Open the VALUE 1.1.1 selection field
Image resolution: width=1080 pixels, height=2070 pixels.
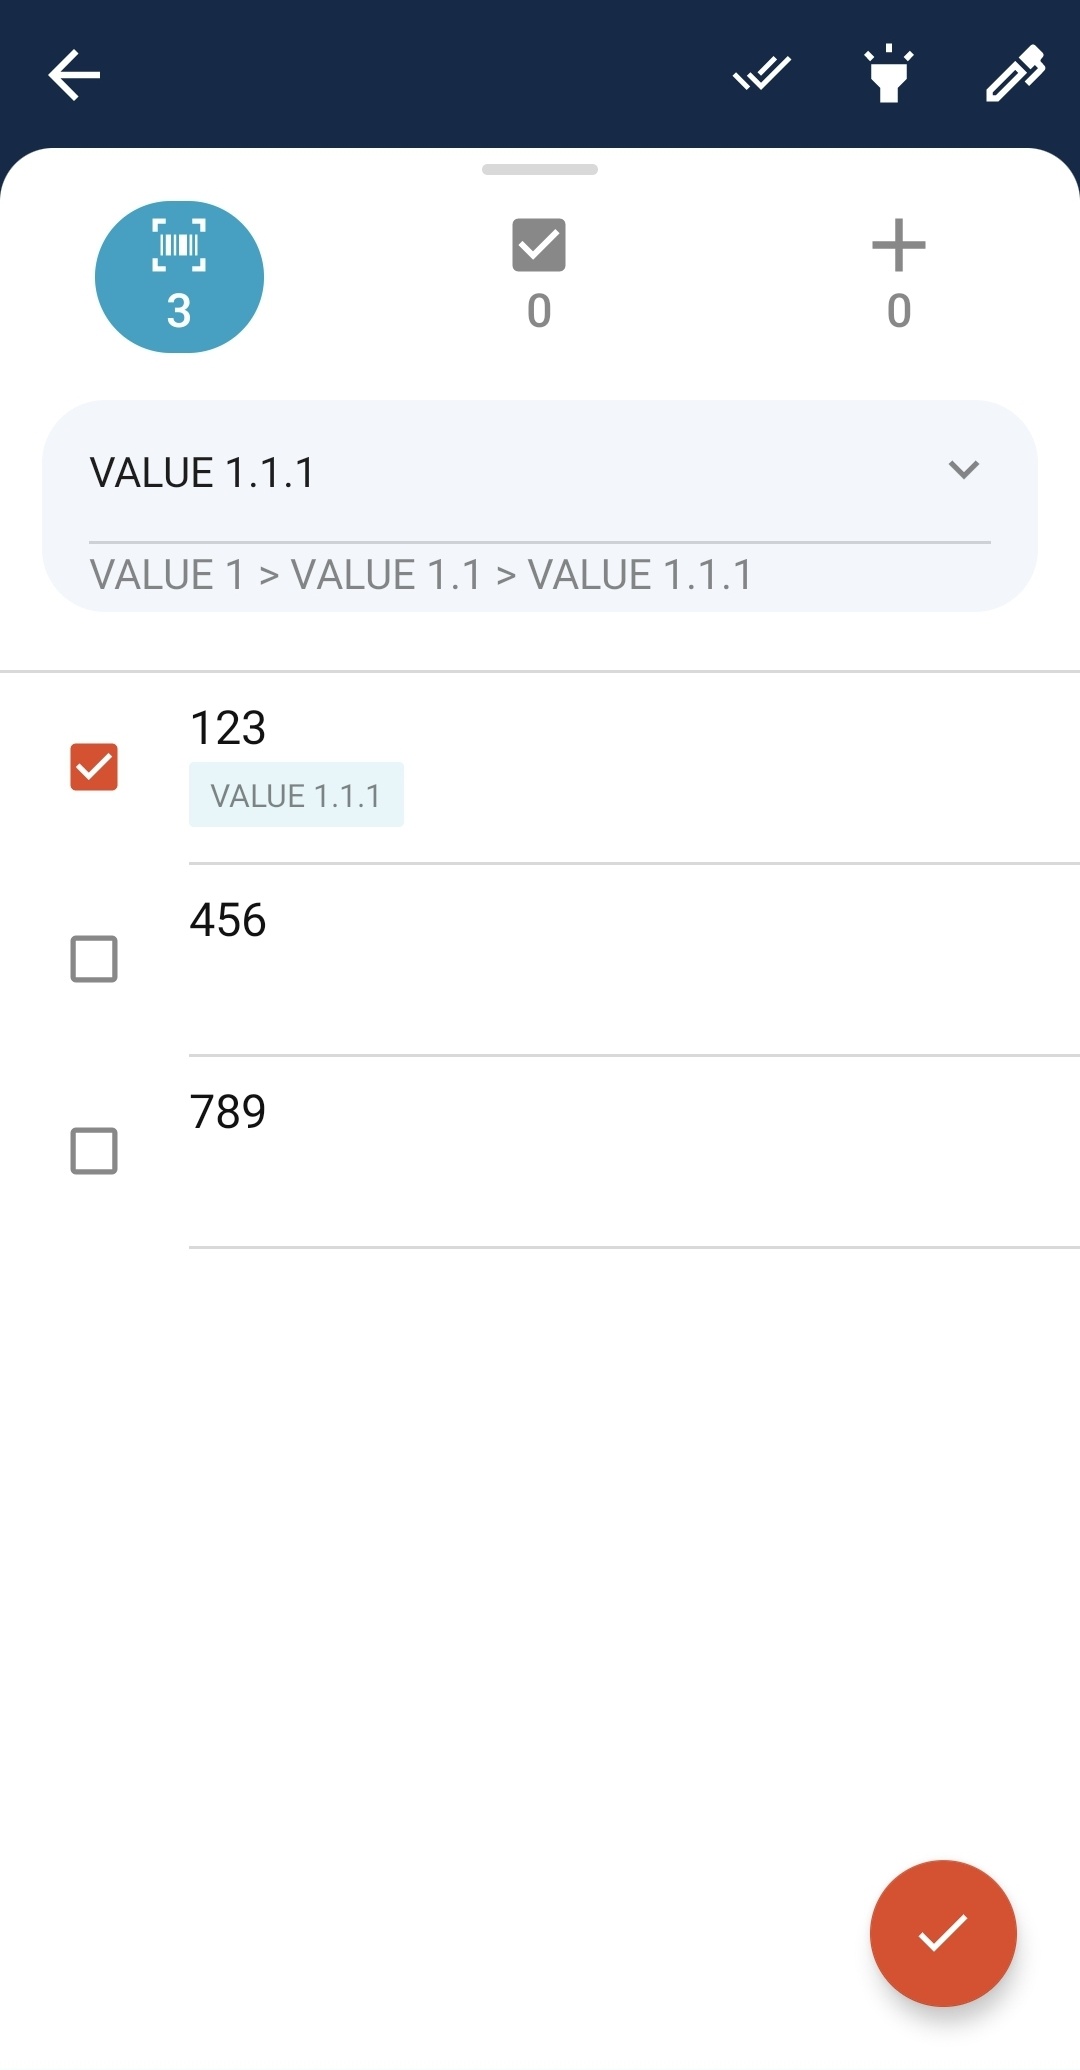pyautogui.click(x=500, y=472)
